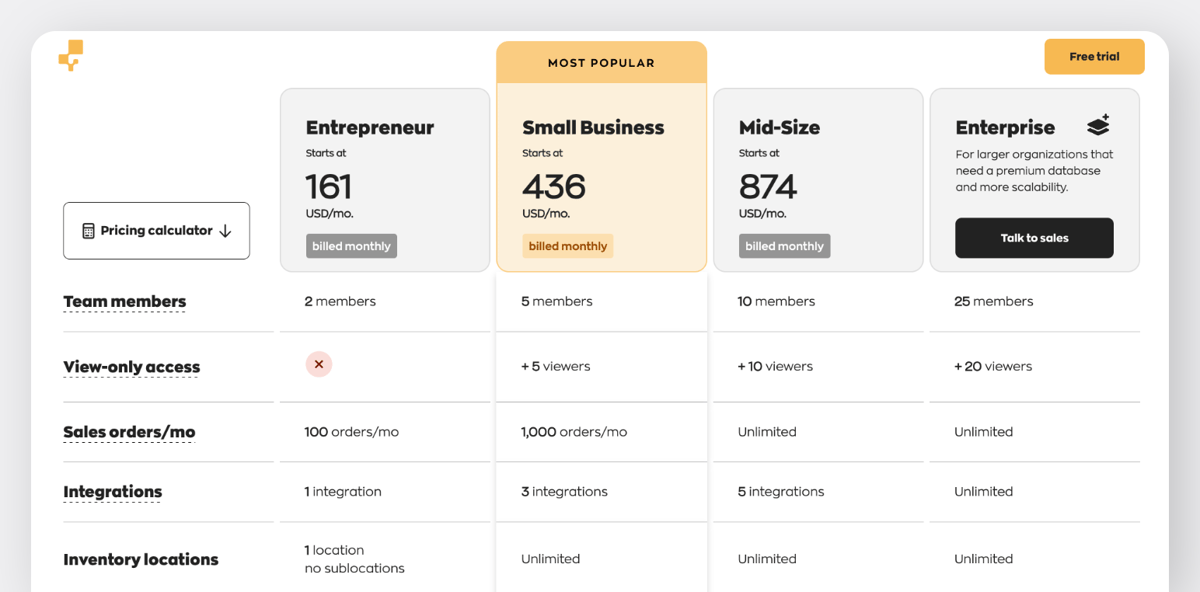Viewport: 1200px width, 592px height.
Task: Click the MOST POPULAR banner
Action: pyautogui.click(x=601, y=62)
